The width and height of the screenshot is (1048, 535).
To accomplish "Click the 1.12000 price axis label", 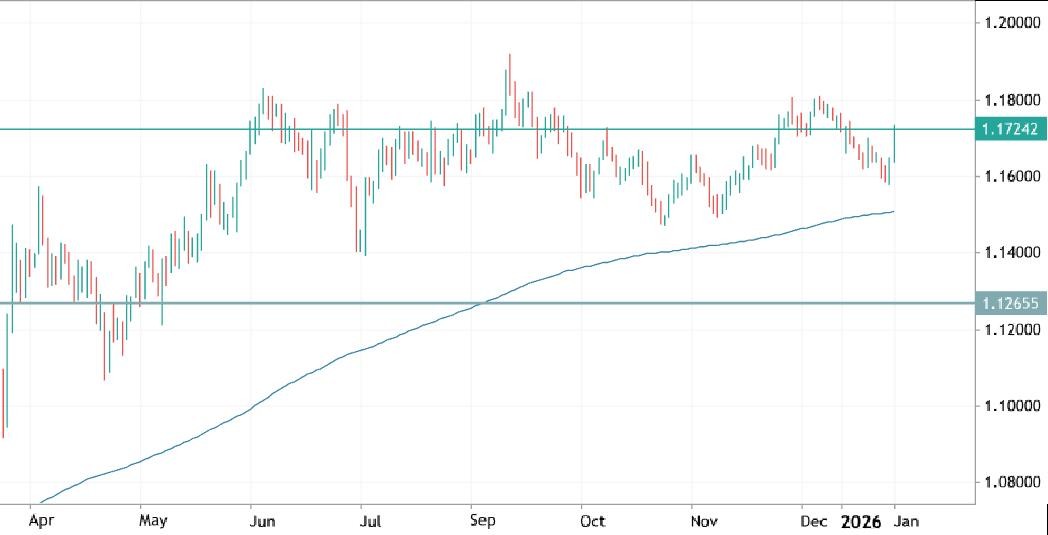I will 1013,330.
